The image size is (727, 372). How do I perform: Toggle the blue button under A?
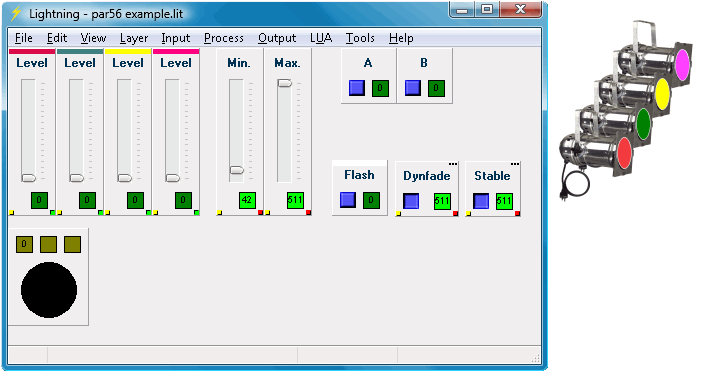tap(357, 88)
